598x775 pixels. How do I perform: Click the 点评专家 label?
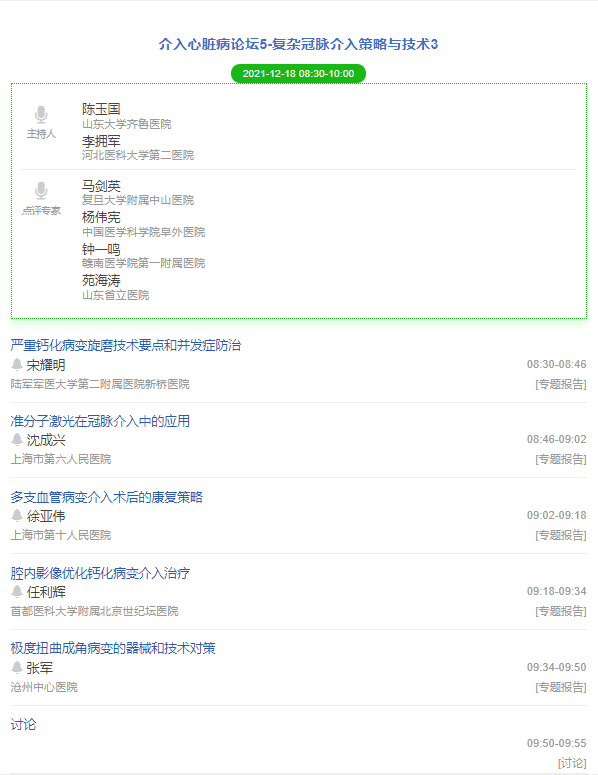[x=42, y=211]
